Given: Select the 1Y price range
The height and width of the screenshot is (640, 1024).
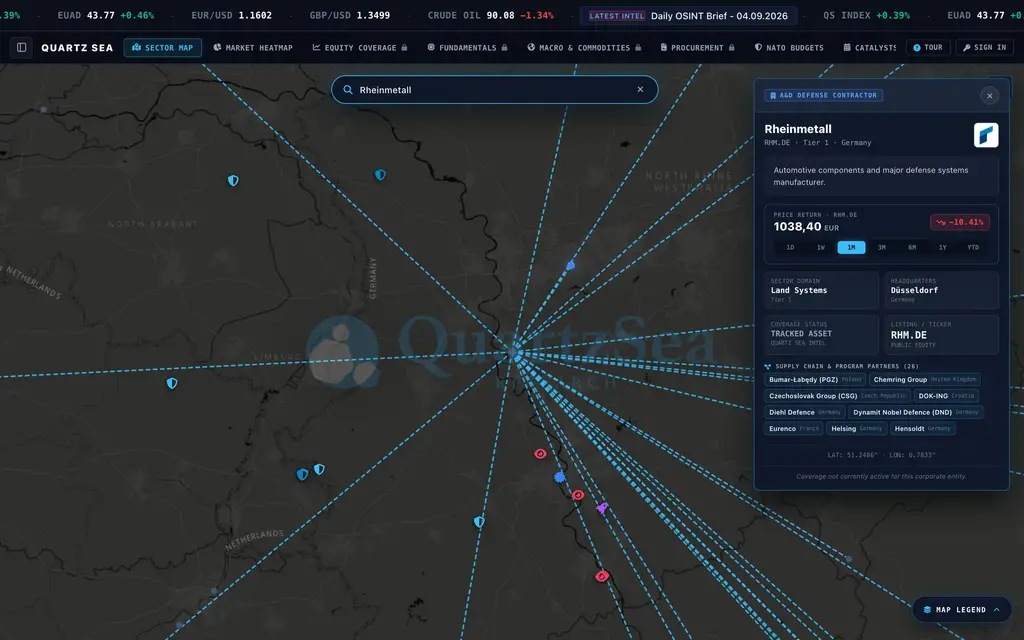Looking at the screenshot, I should click(942, 248).
